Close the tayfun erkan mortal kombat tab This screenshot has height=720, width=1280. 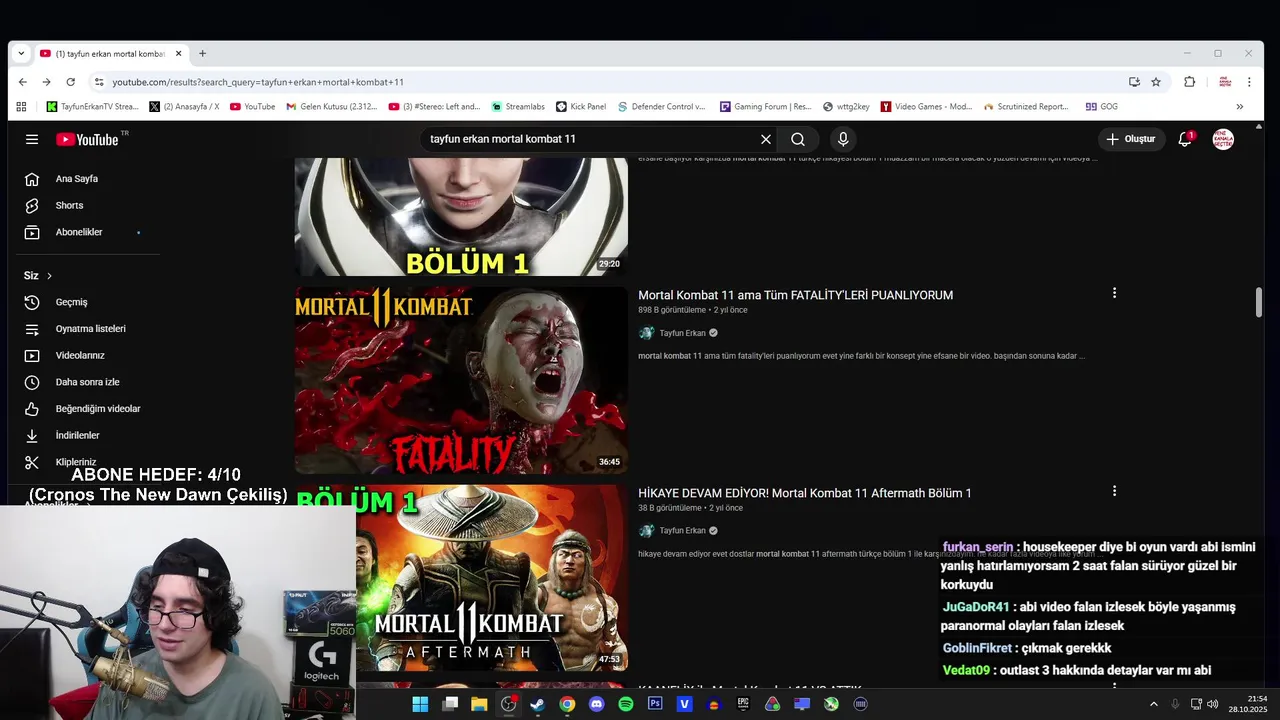tap(179, 53)
